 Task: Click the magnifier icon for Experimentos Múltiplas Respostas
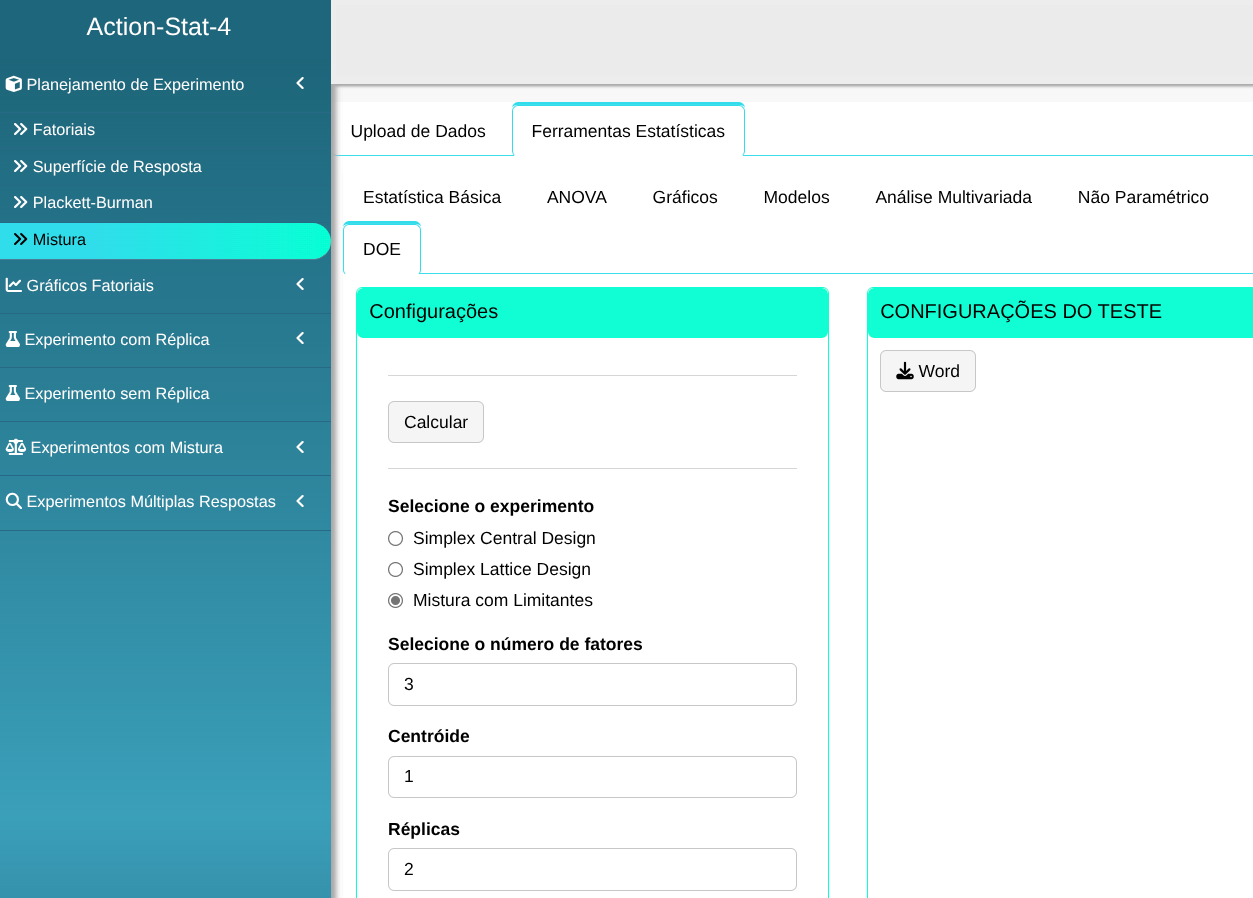click(x=14, y=502)
